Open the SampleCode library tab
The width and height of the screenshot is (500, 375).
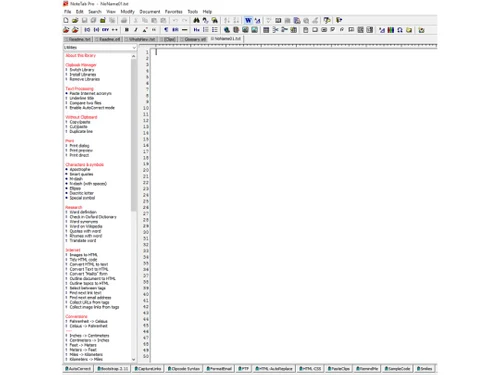click(397, 369)
